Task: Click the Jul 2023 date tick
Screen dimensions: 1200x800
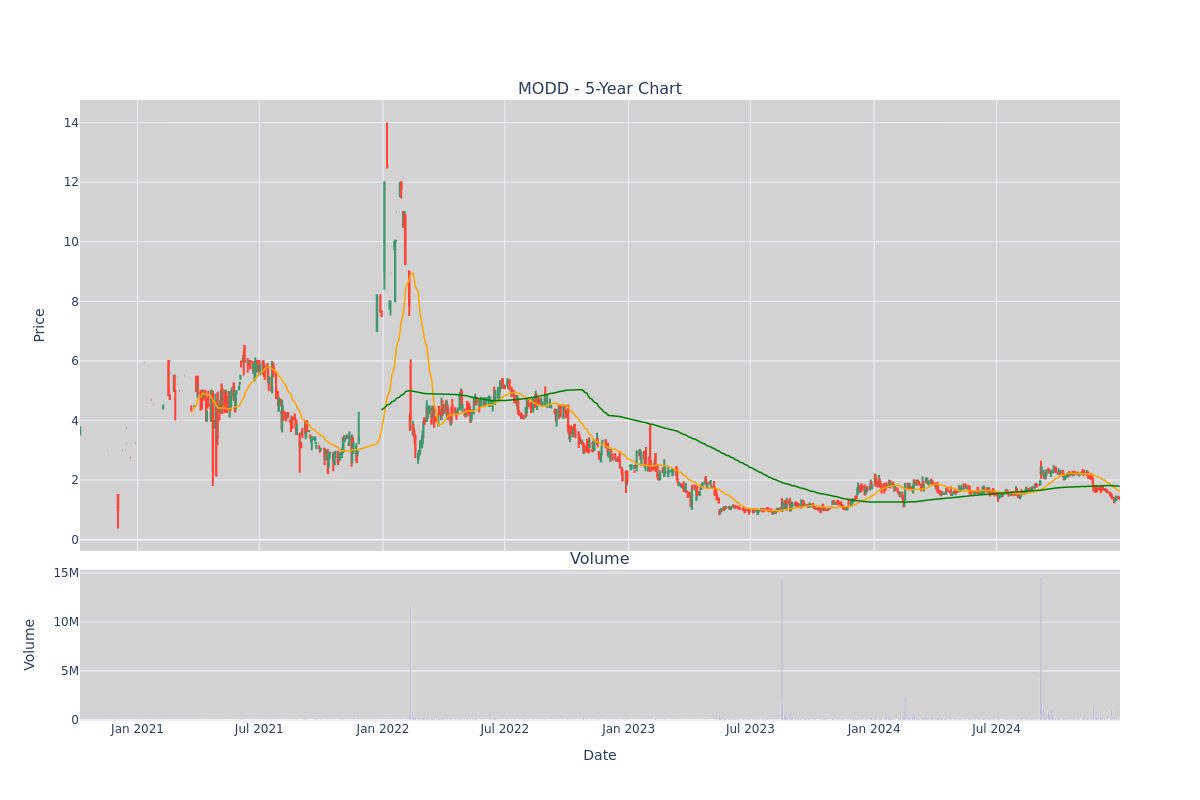Action: (750, 729)
